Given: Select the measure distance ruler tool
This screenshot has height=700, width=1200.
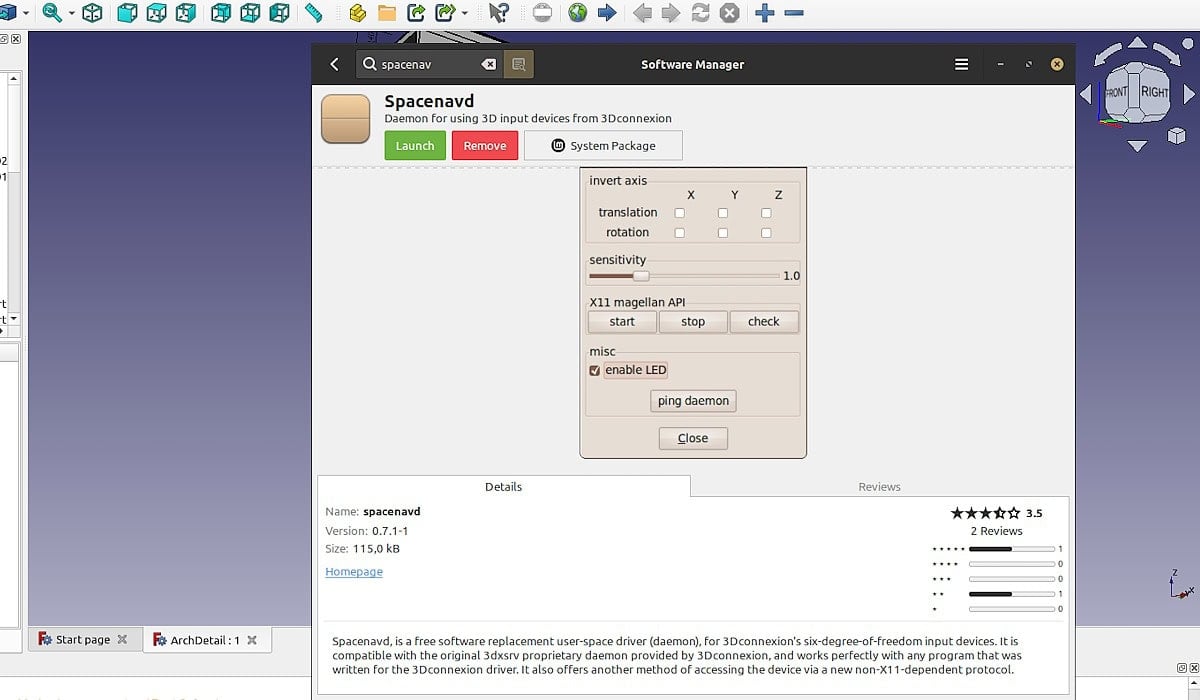Looking at the screenshot, I should [x=314, y=13].
